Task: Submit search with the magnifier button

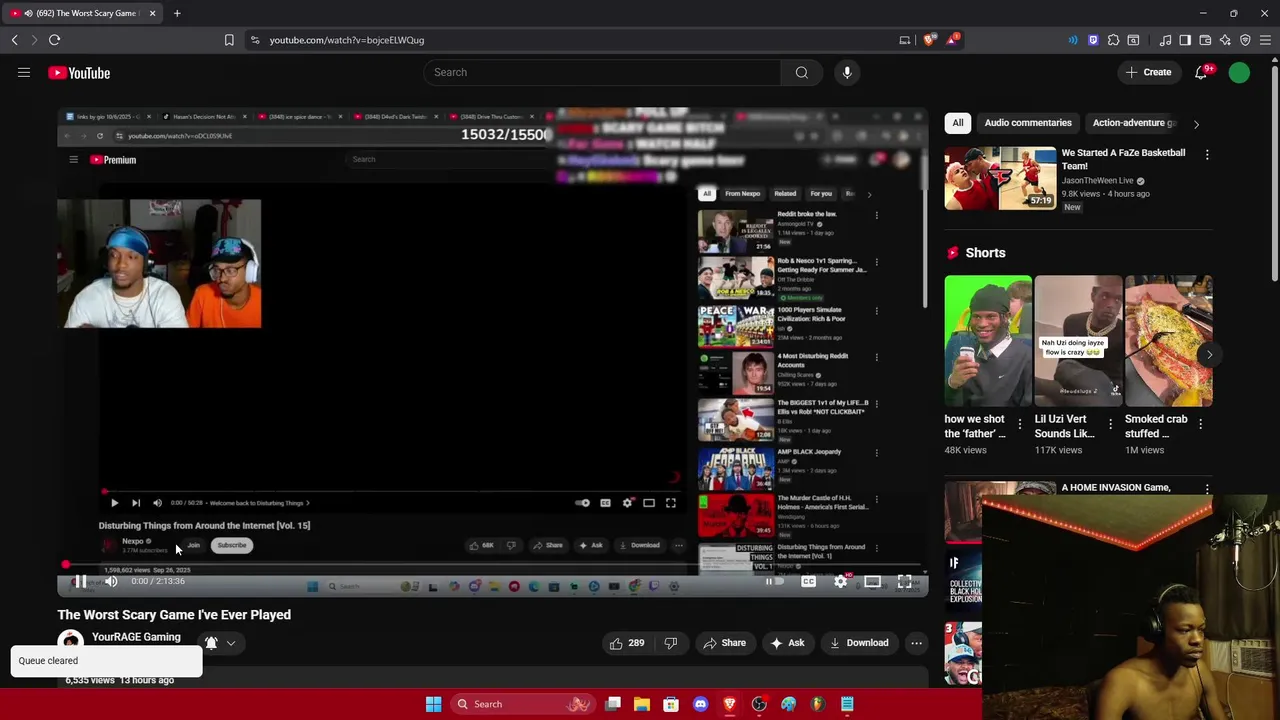Action: [x=801, y=72]
